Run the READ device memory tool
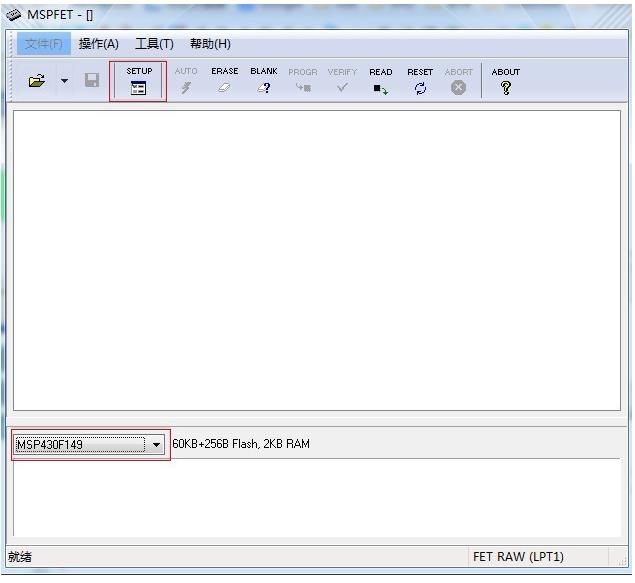Image resolution: width=635 pixels, height=583 pixels. (381, 81)
